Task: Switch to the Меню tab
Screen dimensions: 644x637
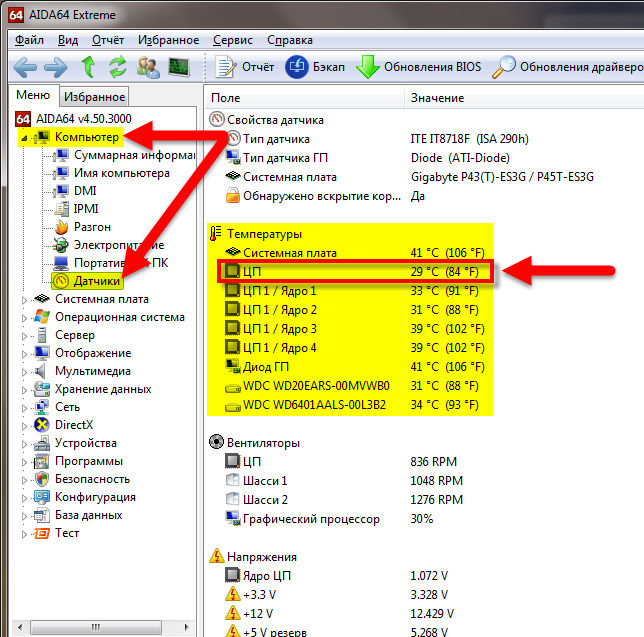Action: (33, 95)
